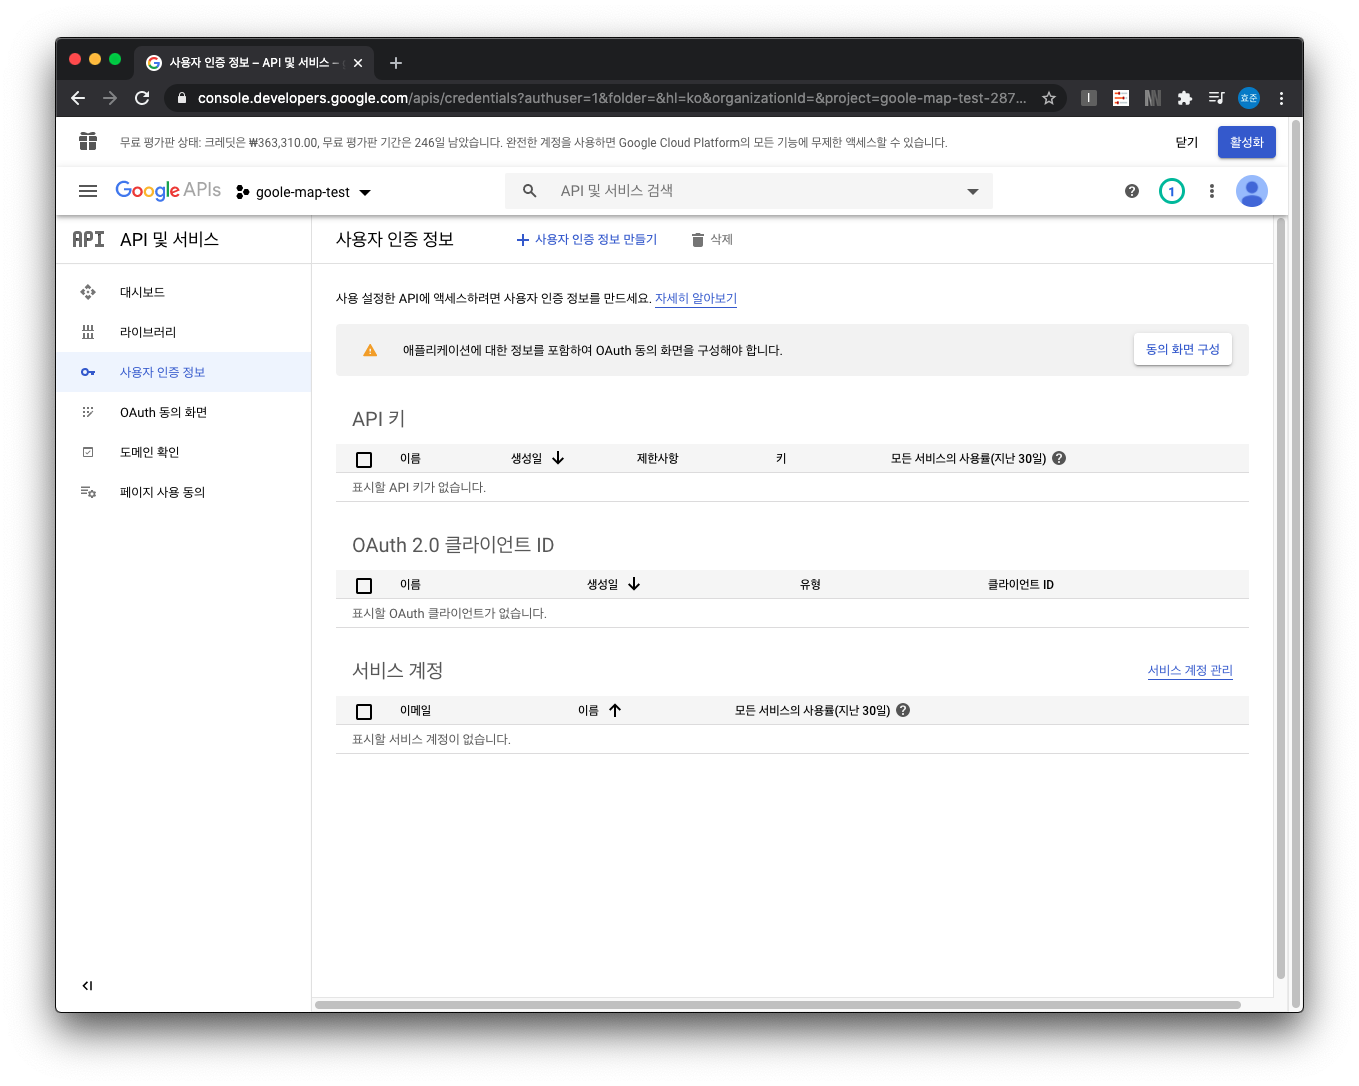
Task: Reload the page
Action: (142, 98)
